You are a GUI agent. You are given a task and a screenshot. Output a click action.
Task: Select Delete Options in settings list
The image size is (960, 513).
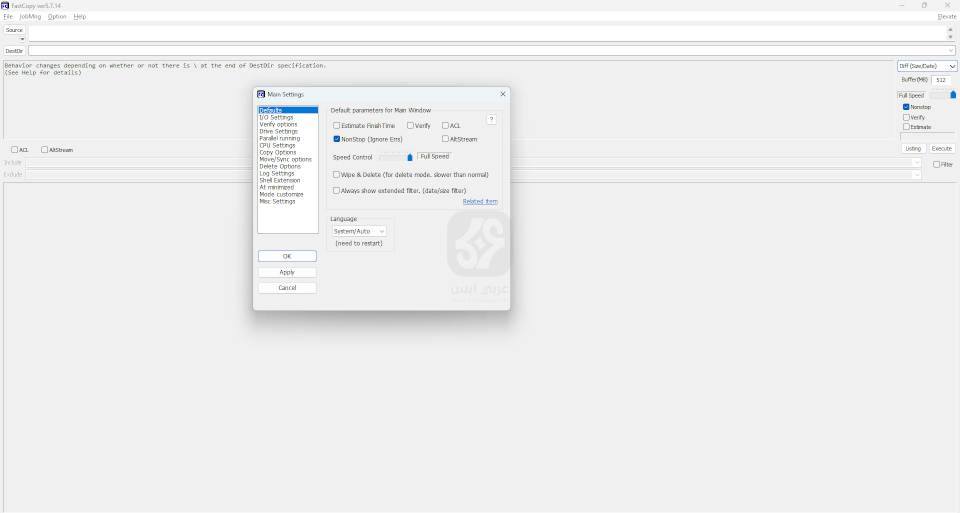tap(288, 167)
